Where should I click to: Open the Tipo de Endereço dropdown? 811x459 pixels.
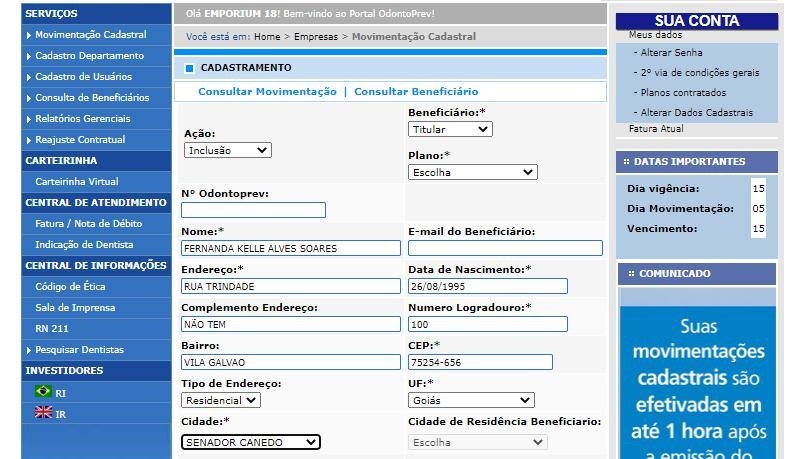[x=220, y=400]
